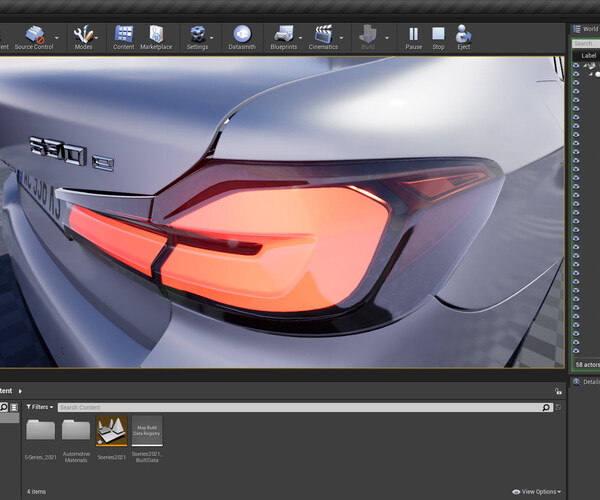Click the save search icon beside Search Content
This screenshot has height=500, width=600.
[558, 407]
